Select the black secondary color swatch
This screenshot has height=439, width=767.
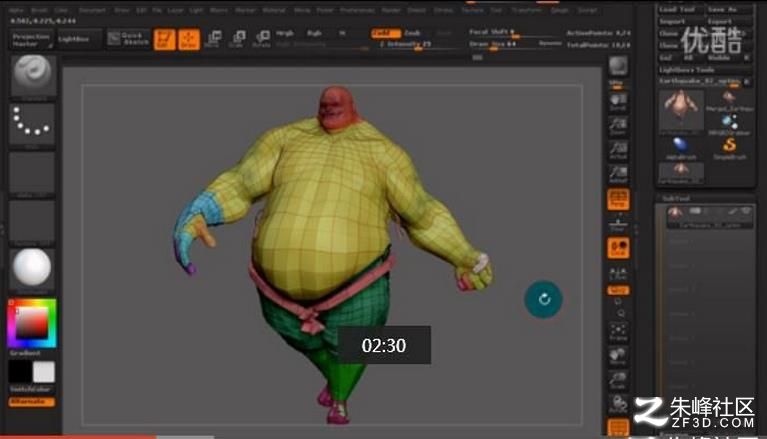20,372
